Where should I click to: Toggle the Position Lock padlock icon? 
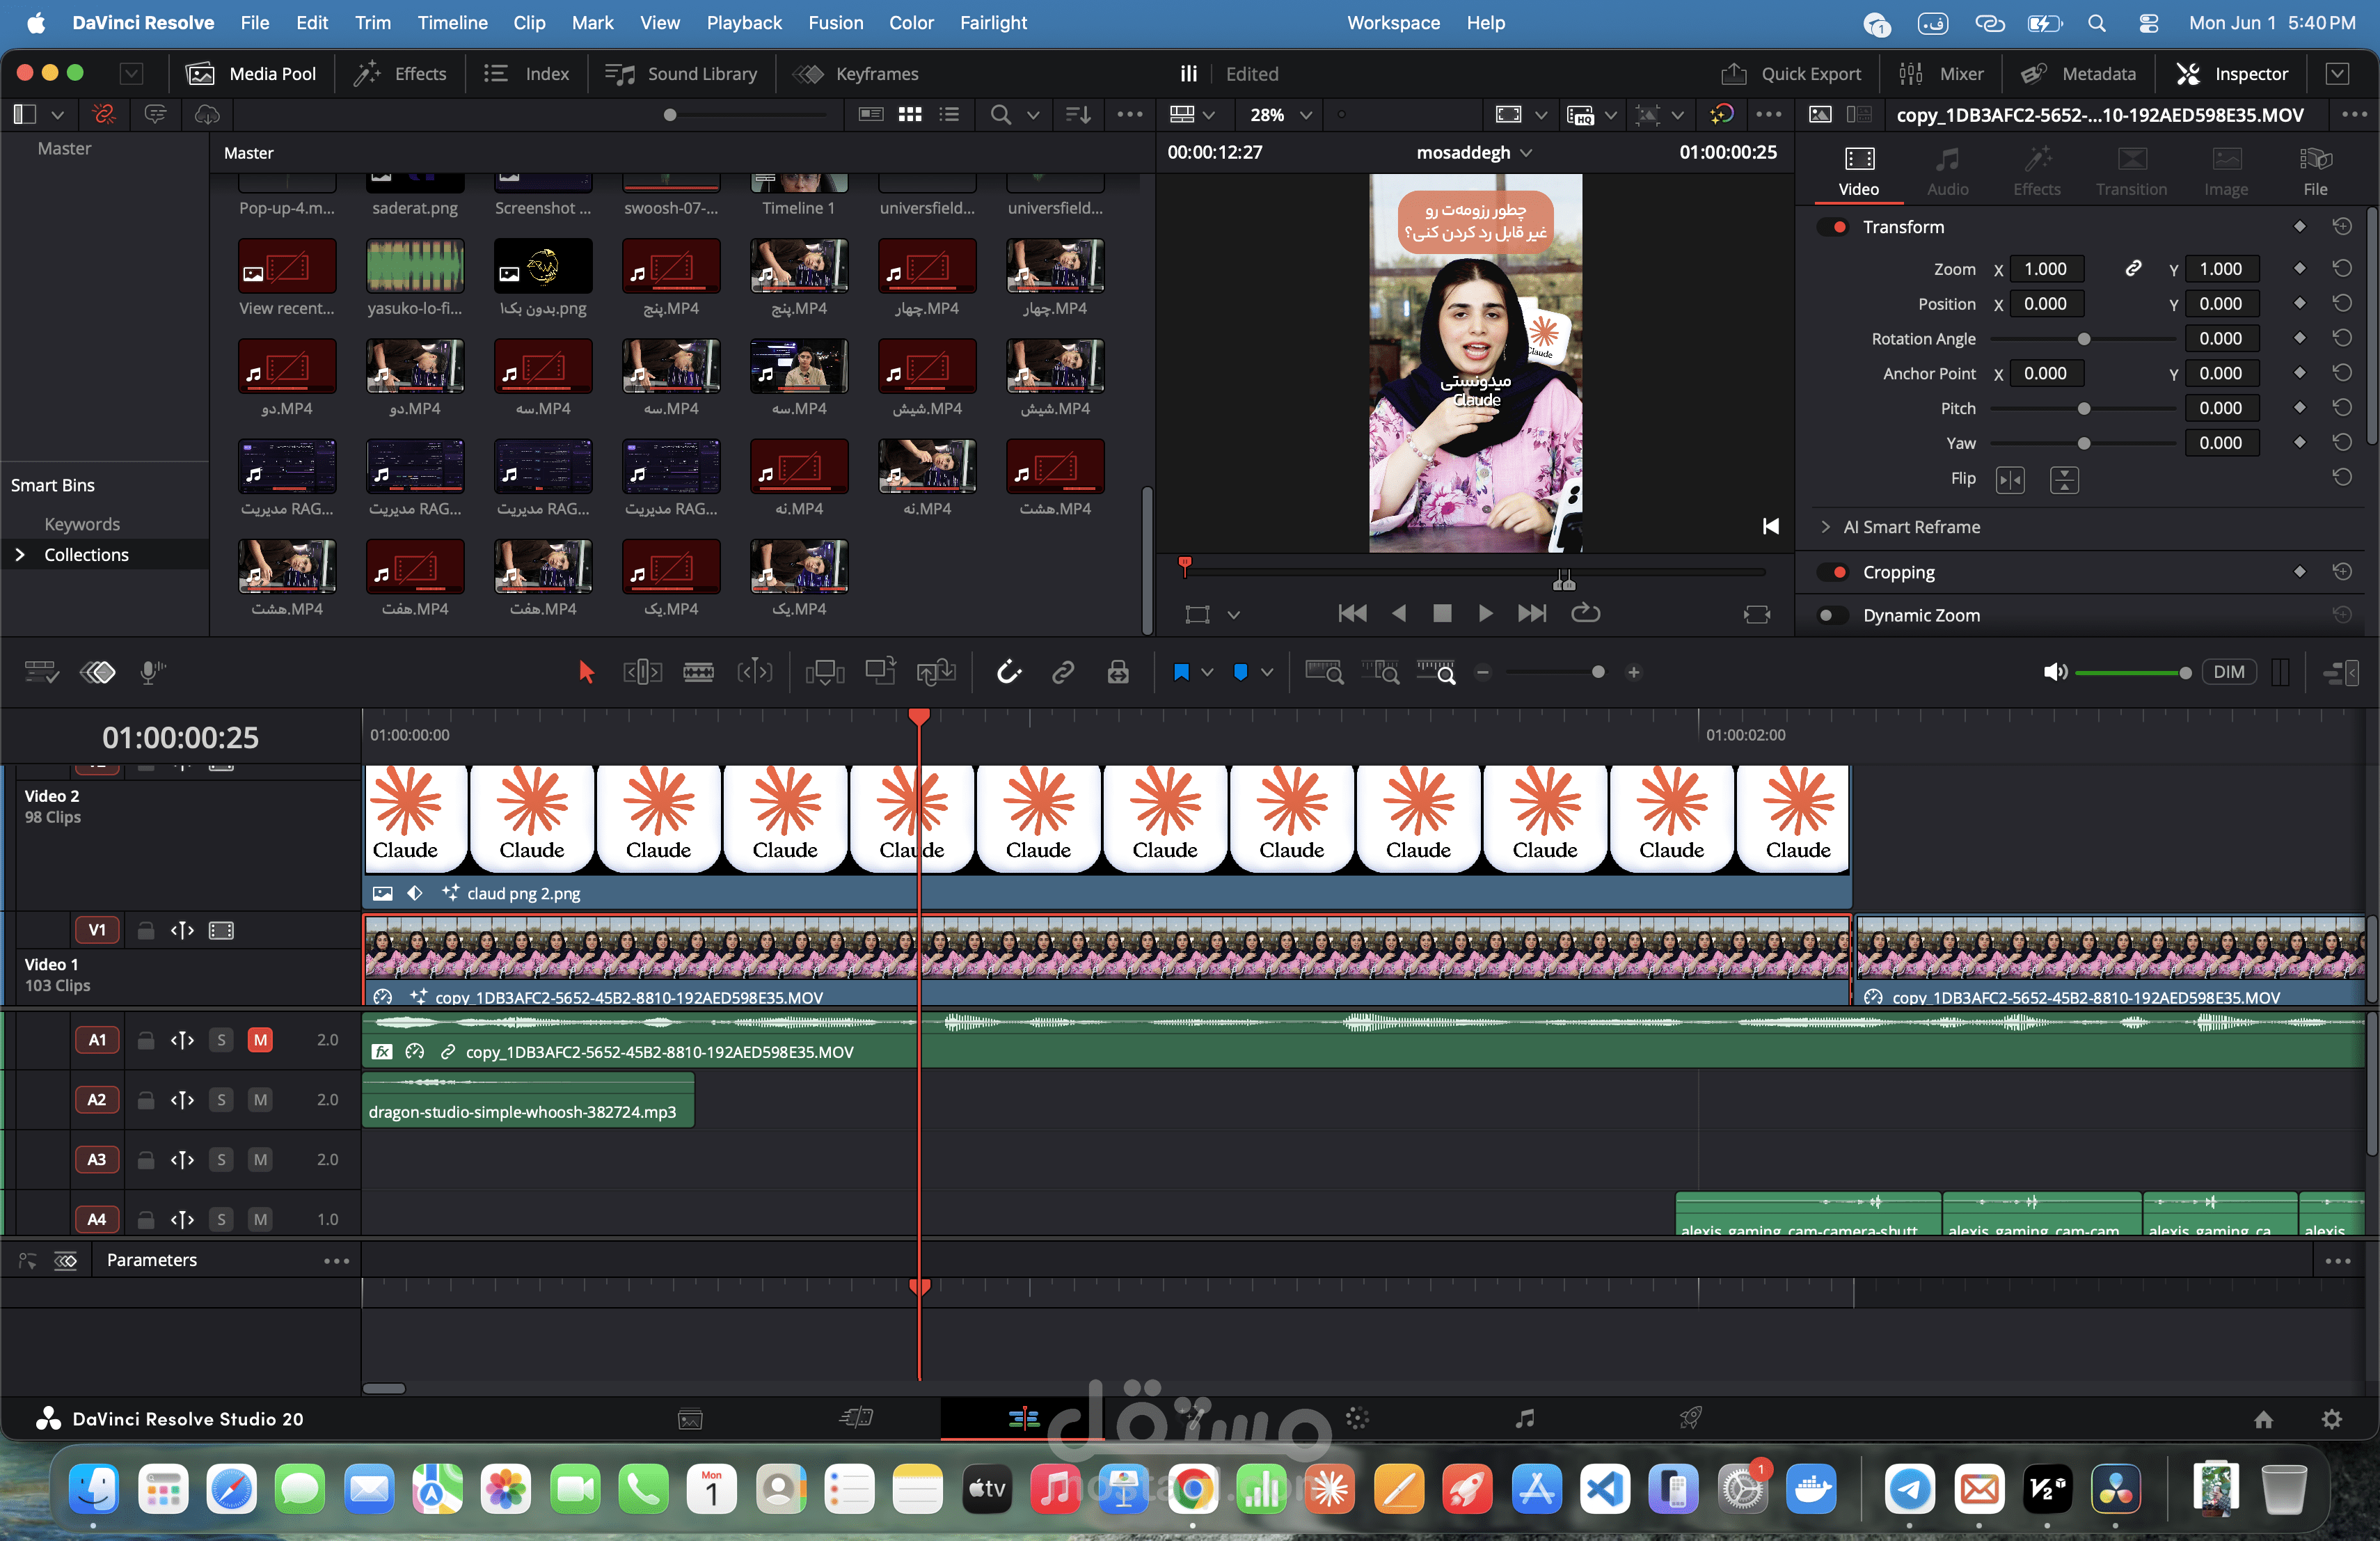[x=1118, y=672]
